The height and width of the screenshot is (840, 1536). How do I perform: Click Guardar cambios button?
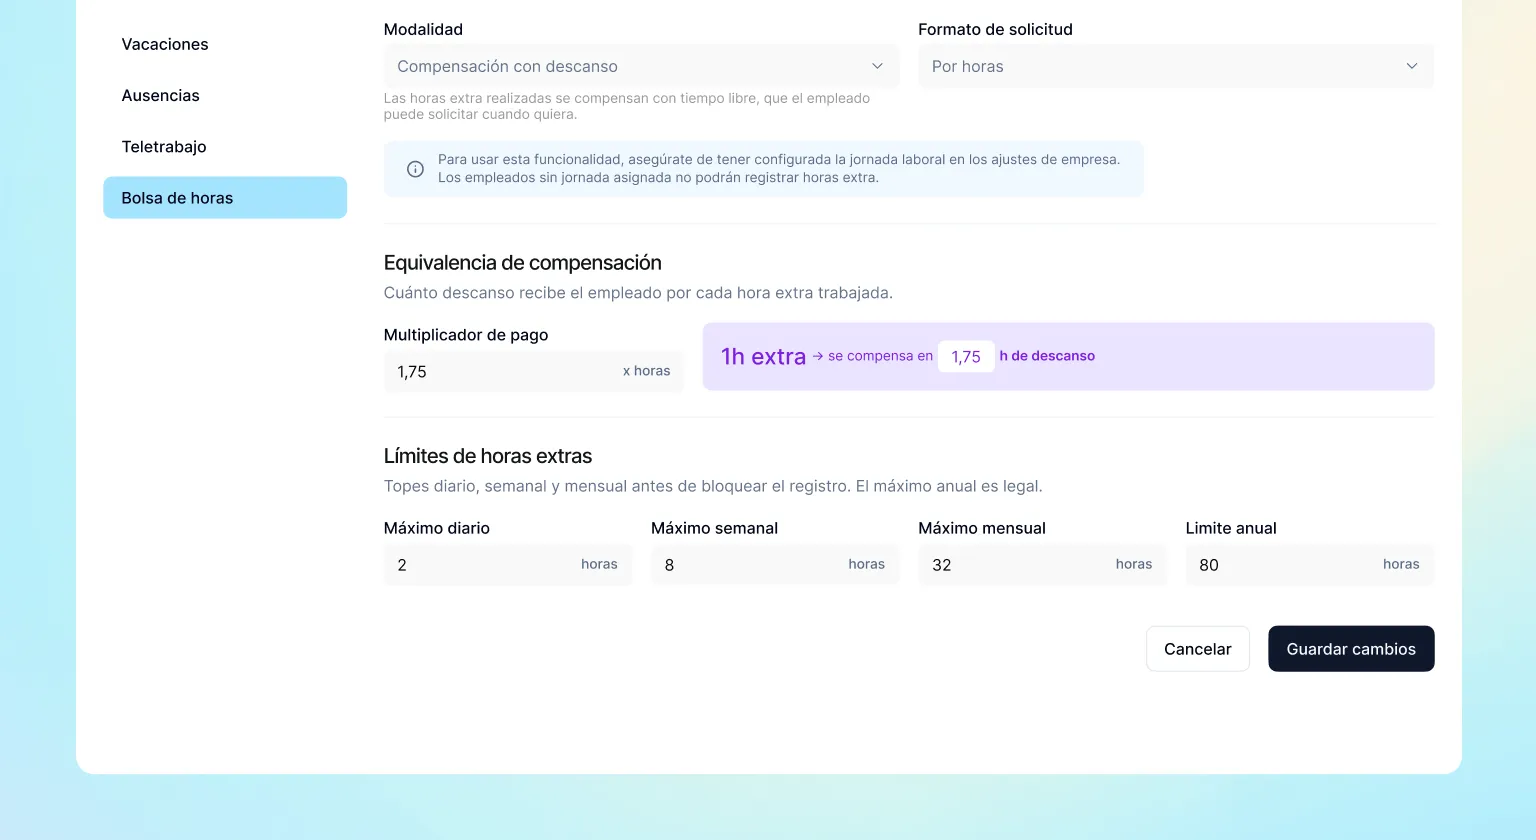(x=1351, y=649)
